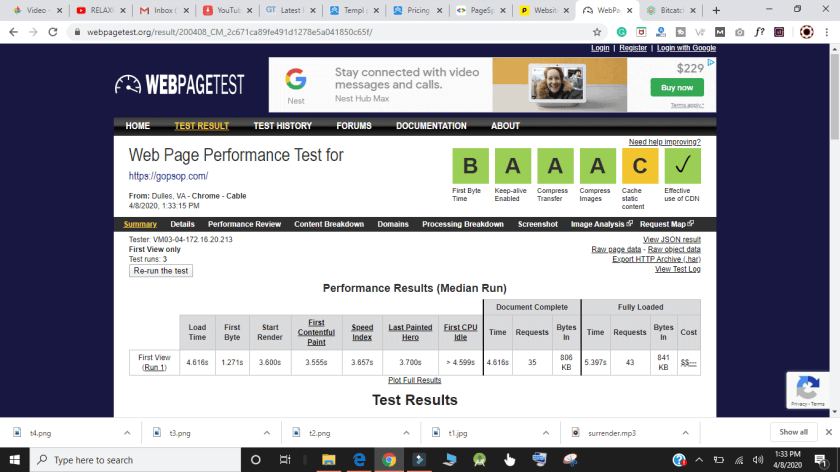Viewport: 840px width, 472px height.
Task: Switch to the Domains tab
Action: click(393, 224)
